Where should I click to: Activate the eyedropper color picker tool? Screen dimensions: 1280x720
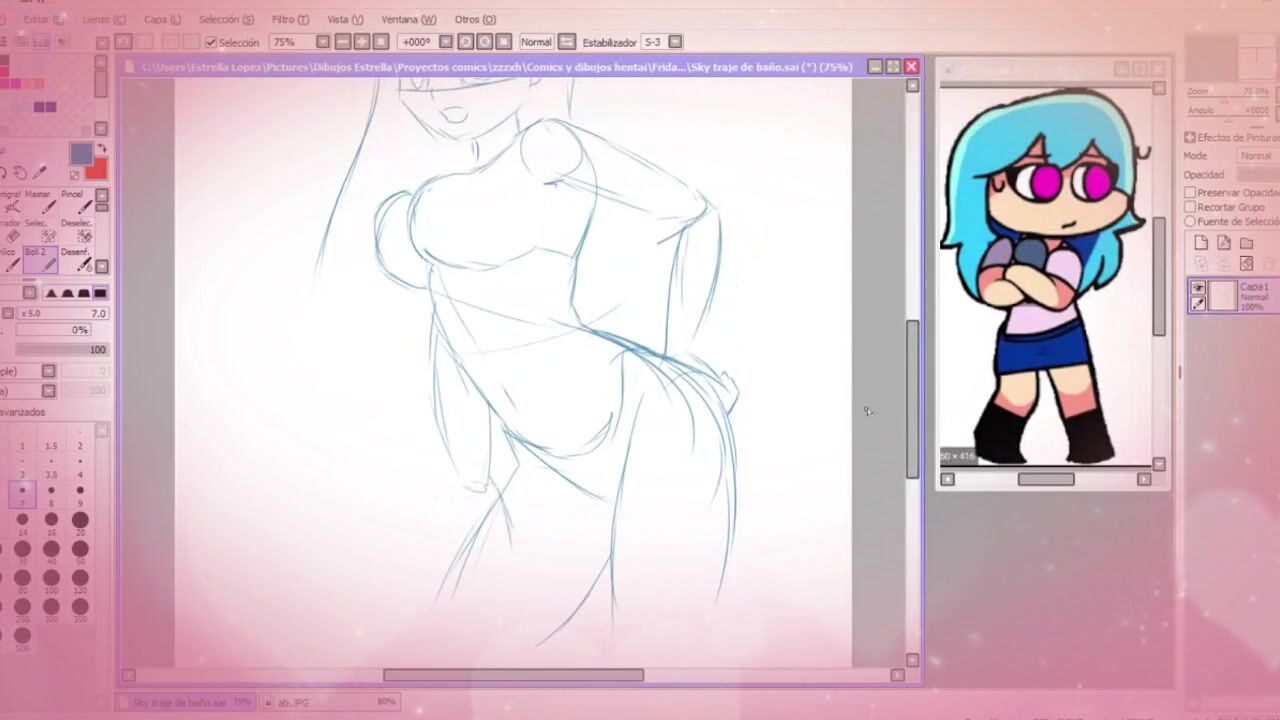(41, 173)
